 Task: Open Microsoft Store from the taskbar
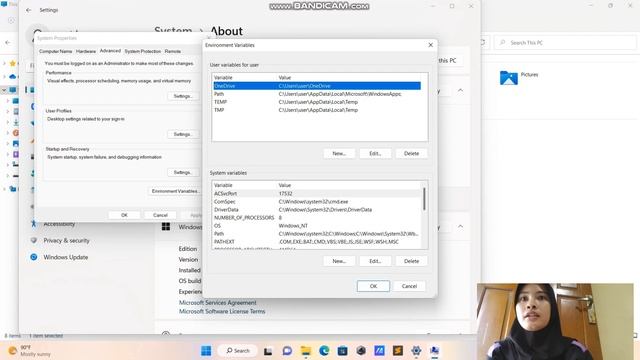(x=342, y=351)
